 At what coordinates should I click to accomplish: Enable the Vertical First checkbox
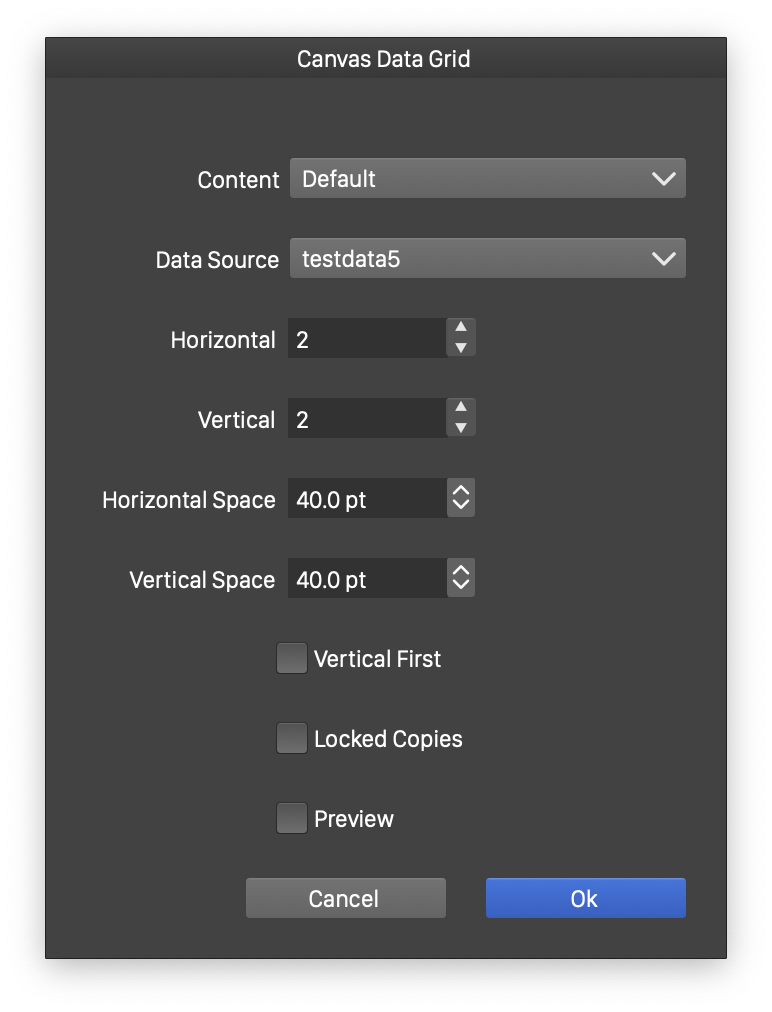[292, 659]
